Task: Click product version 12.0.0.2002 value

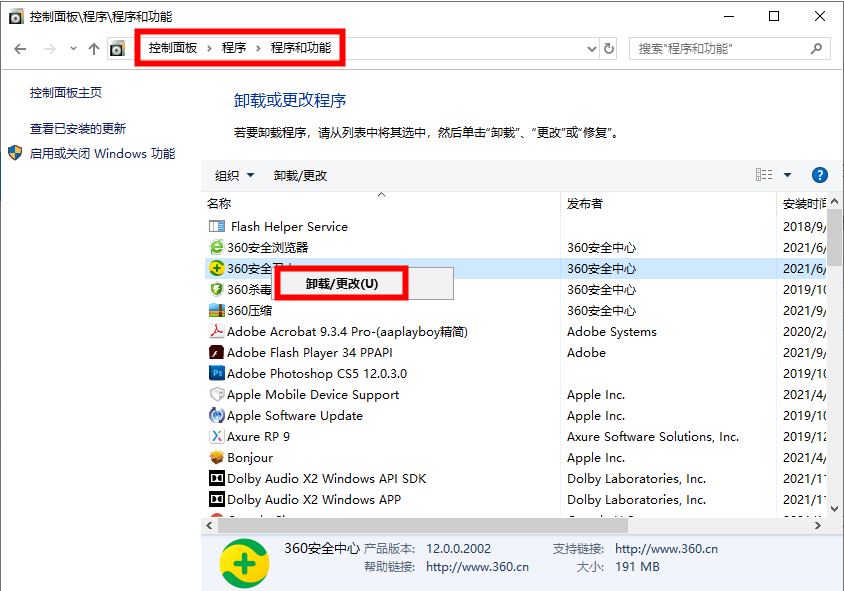Action: coord(459,548)
